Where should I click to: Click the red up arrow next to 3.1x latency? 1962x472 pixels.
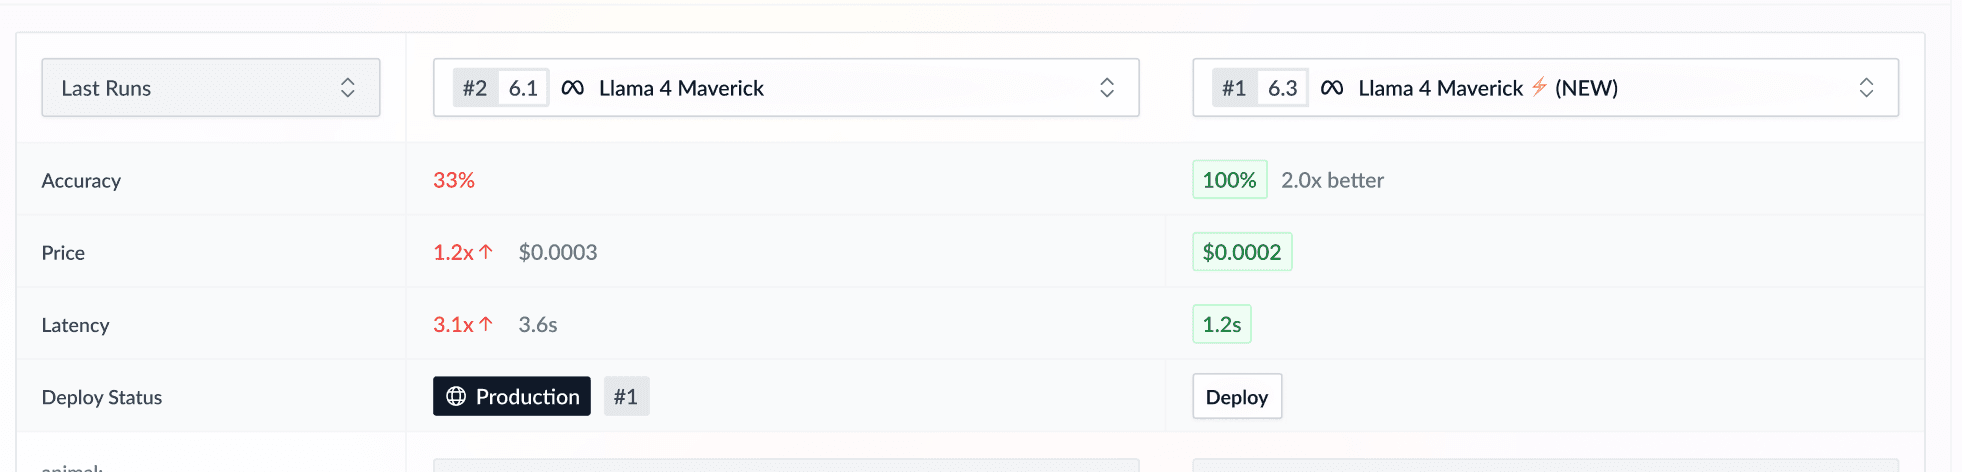click(486, 324)
